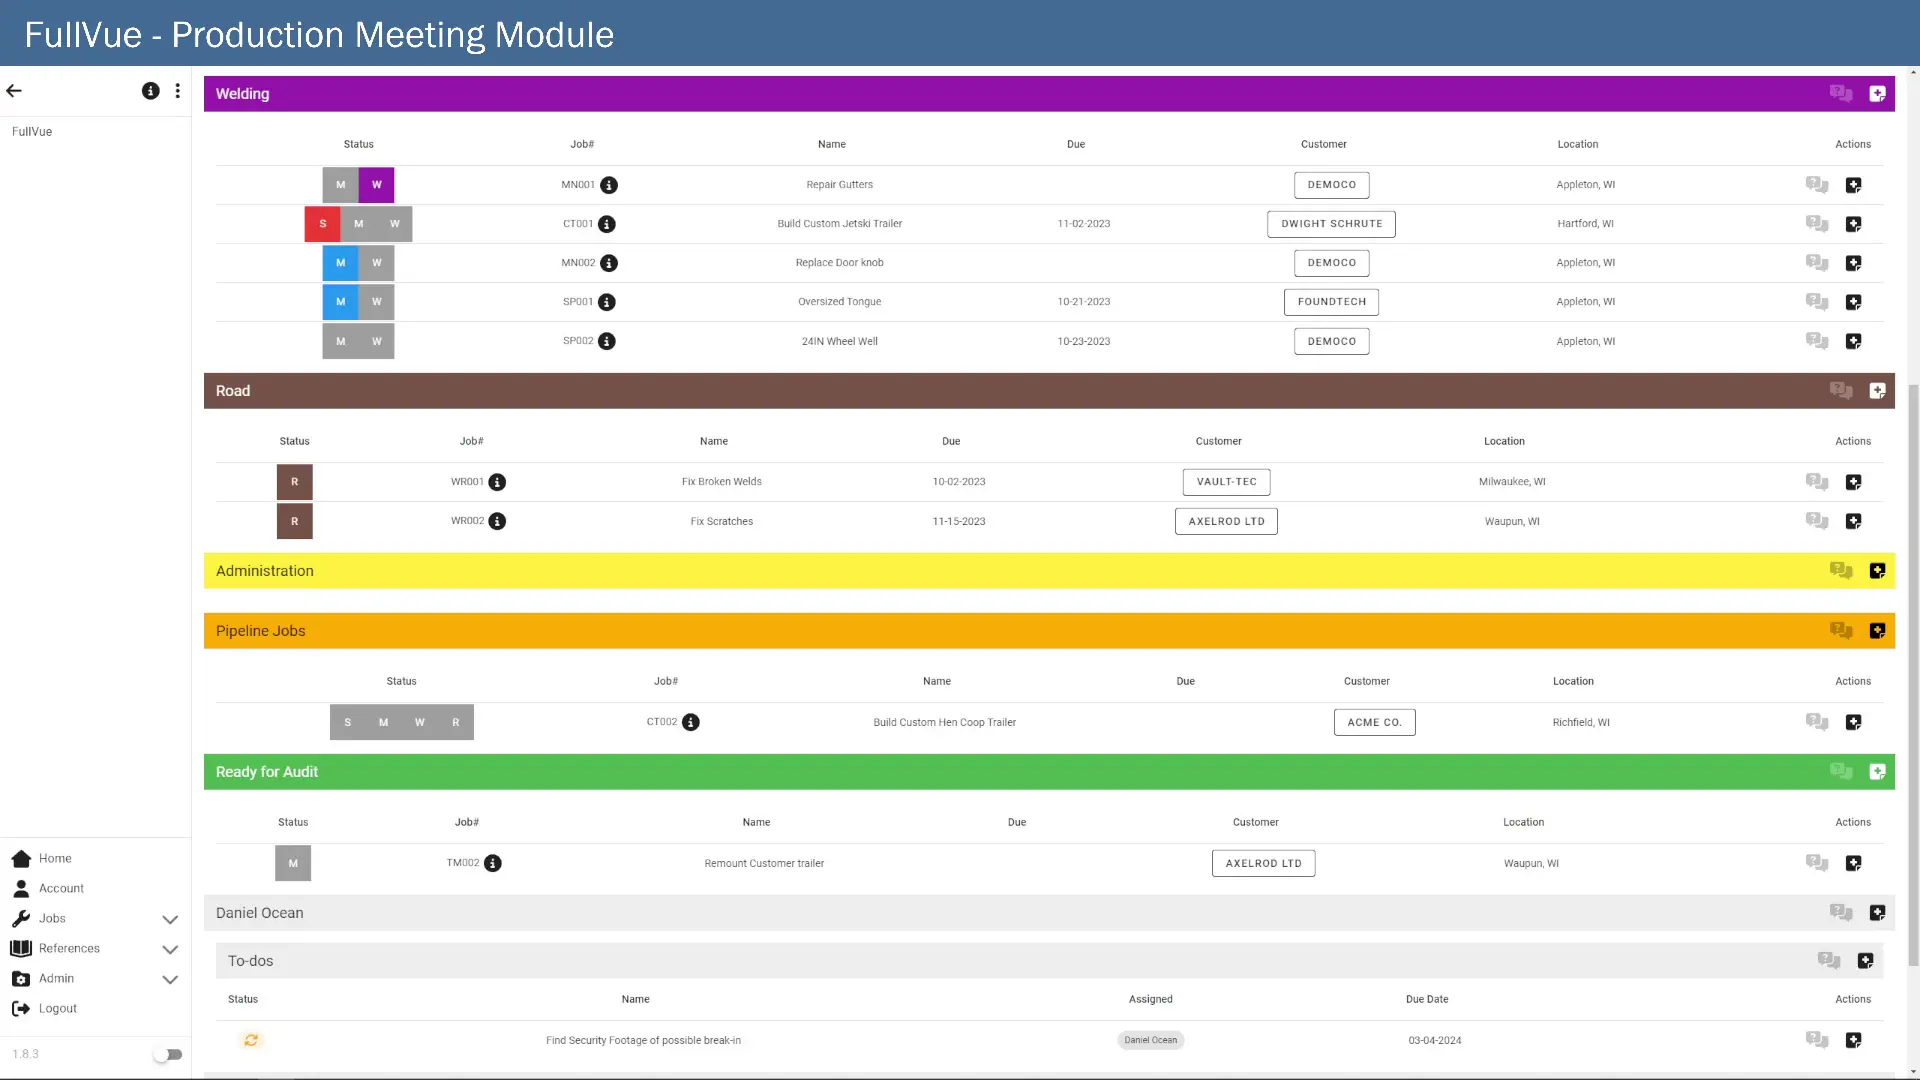Click AXELROD LTD button in Road section
The height and width of the screenshot is (1080, 1920).
(1226, 521)
